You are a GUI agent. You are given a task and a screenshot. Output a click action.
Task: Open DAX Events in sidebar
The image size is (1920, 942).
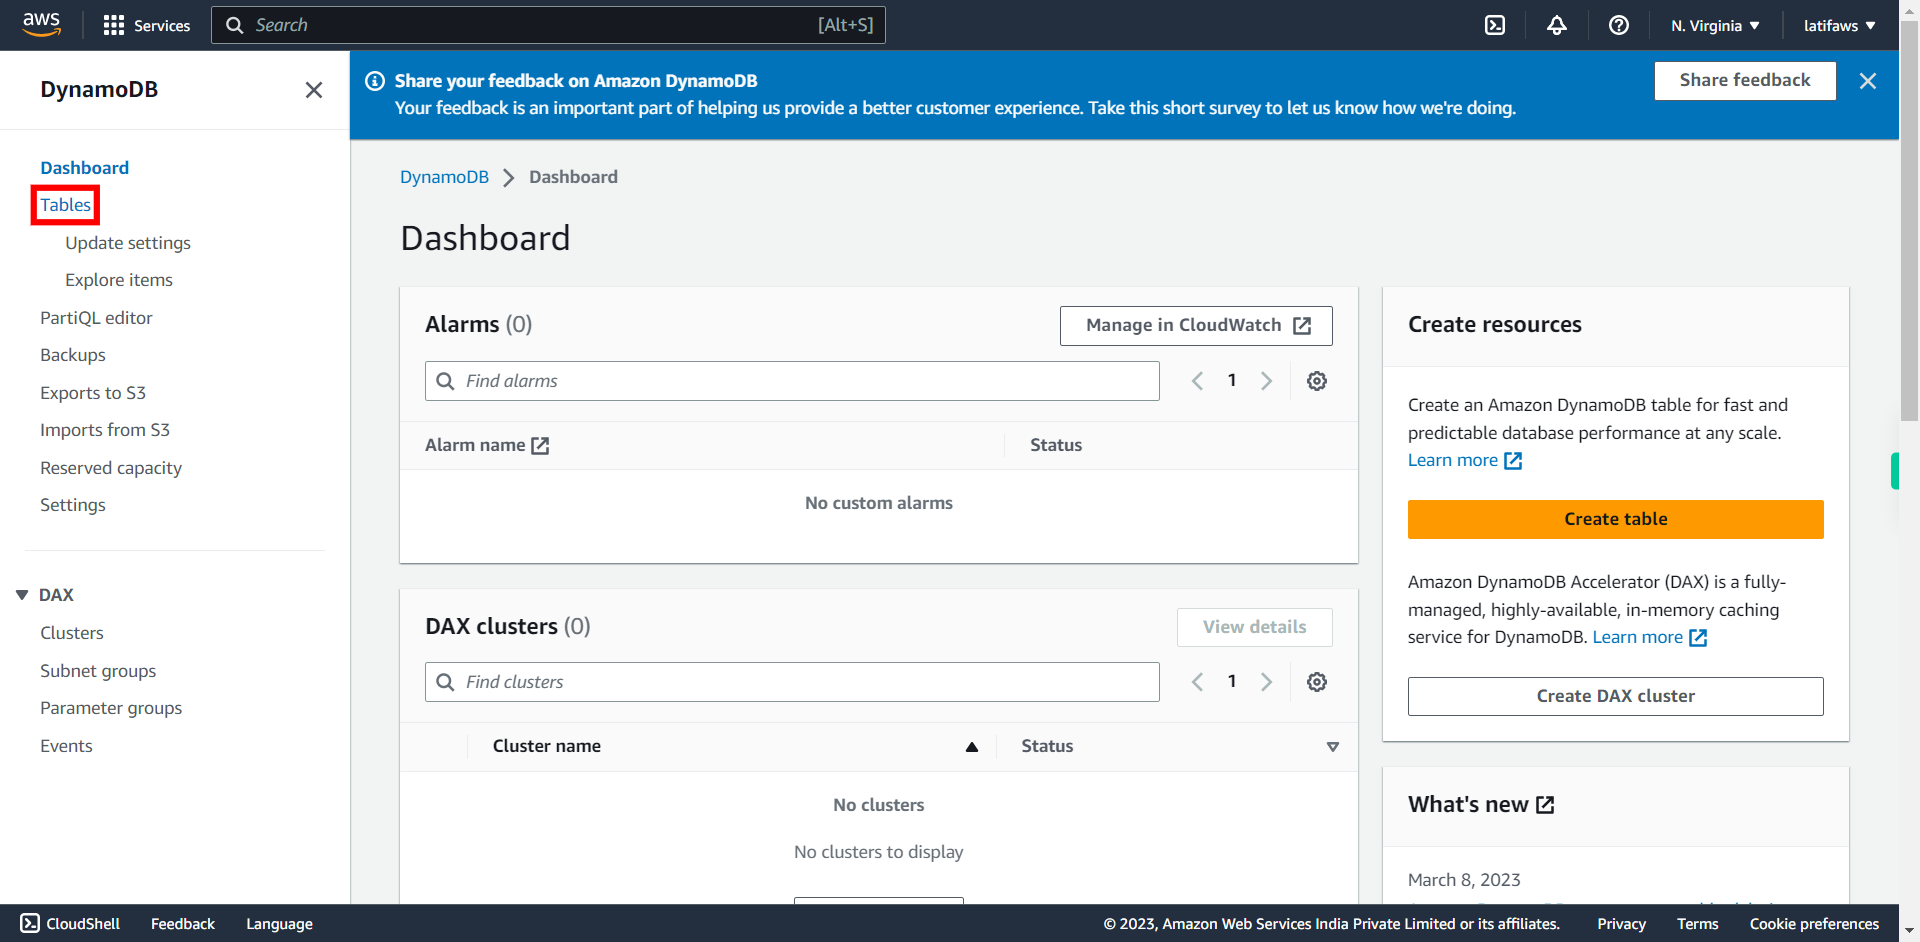(66, 746)
